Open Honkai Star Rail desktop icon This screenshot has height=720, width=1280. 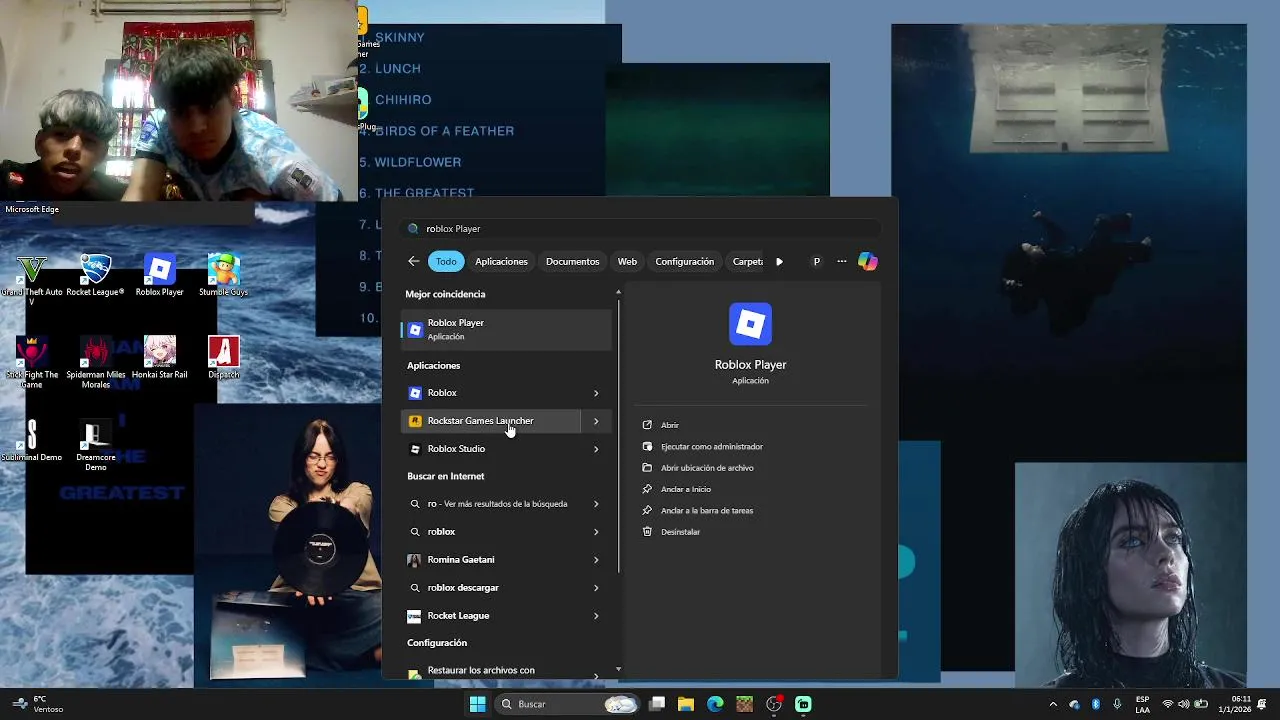point(159,358)
